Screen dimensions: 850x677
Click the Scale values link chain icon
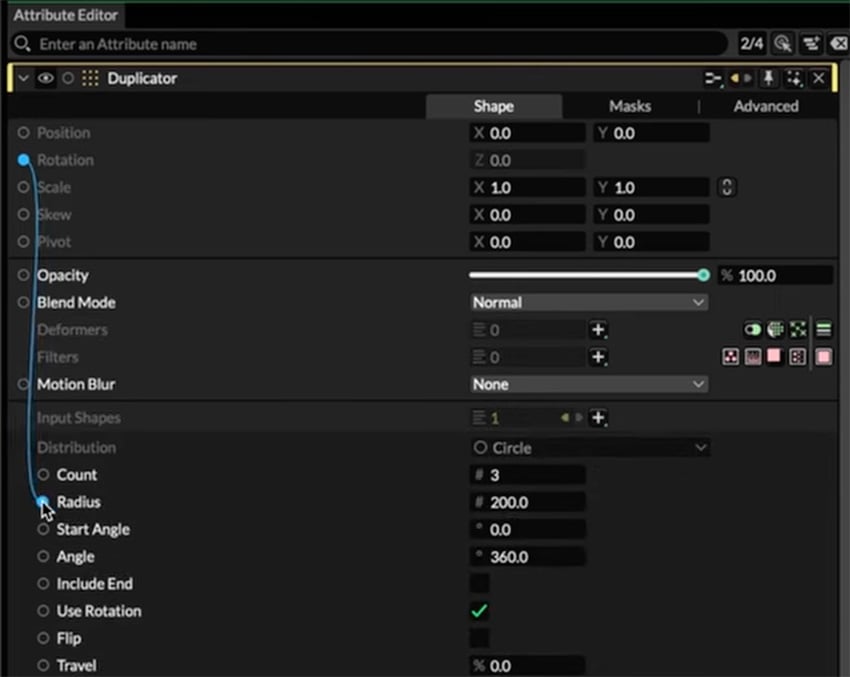[x=727, y=187]
